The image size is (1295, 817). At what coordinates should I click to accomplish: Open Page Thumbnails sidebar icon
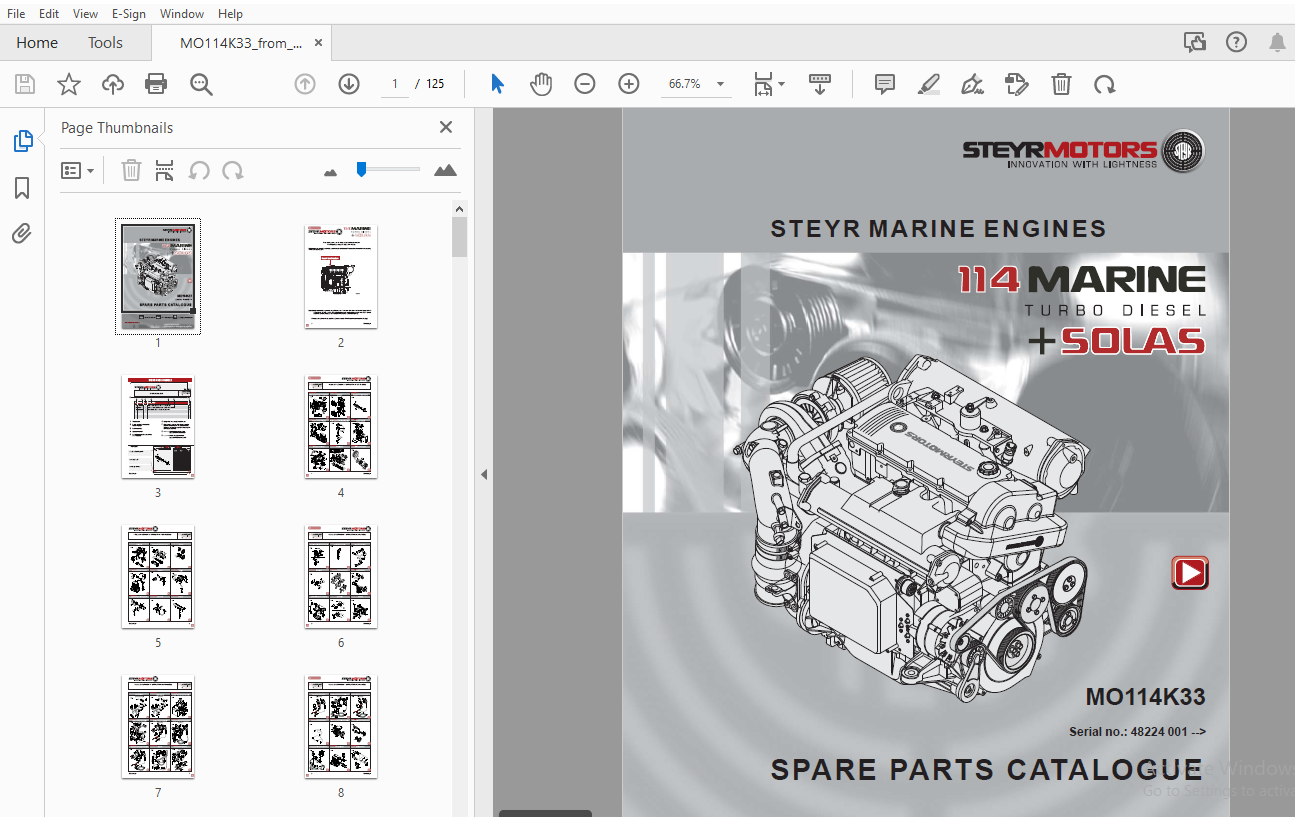[23, 141]
